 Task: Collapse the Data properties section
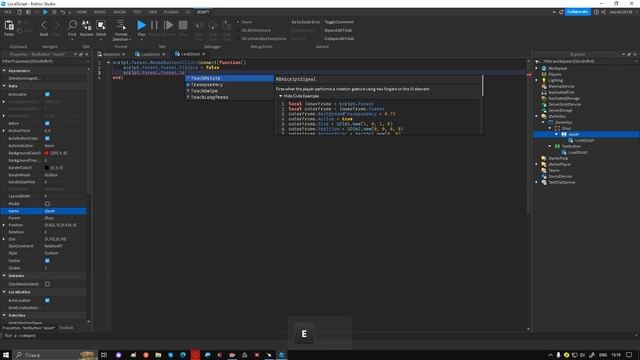tap(4, 86)
